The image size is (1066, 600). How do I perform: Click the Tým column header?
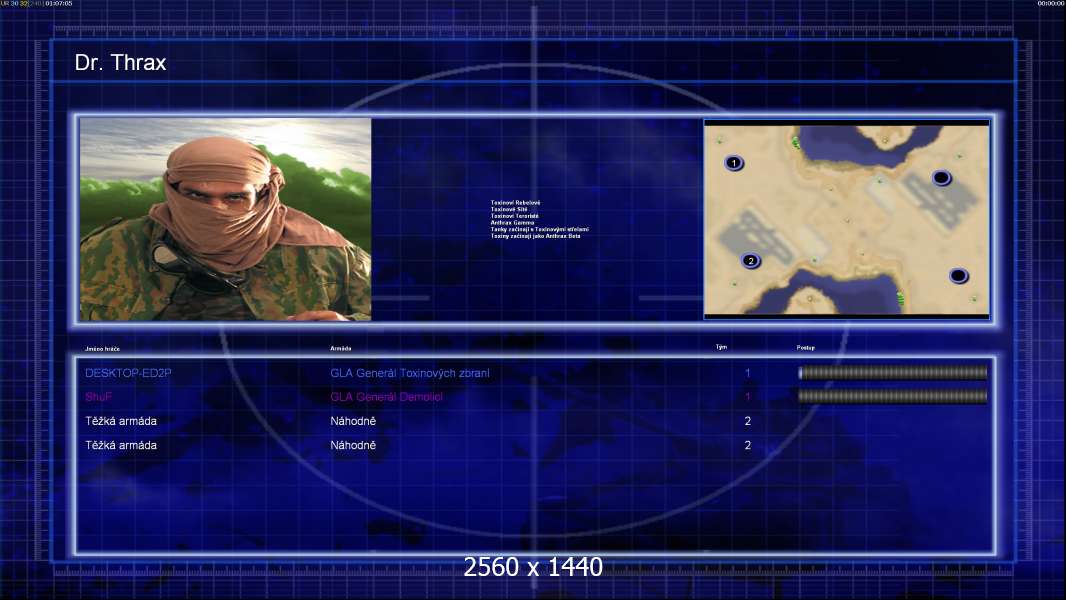pos(721,347)
